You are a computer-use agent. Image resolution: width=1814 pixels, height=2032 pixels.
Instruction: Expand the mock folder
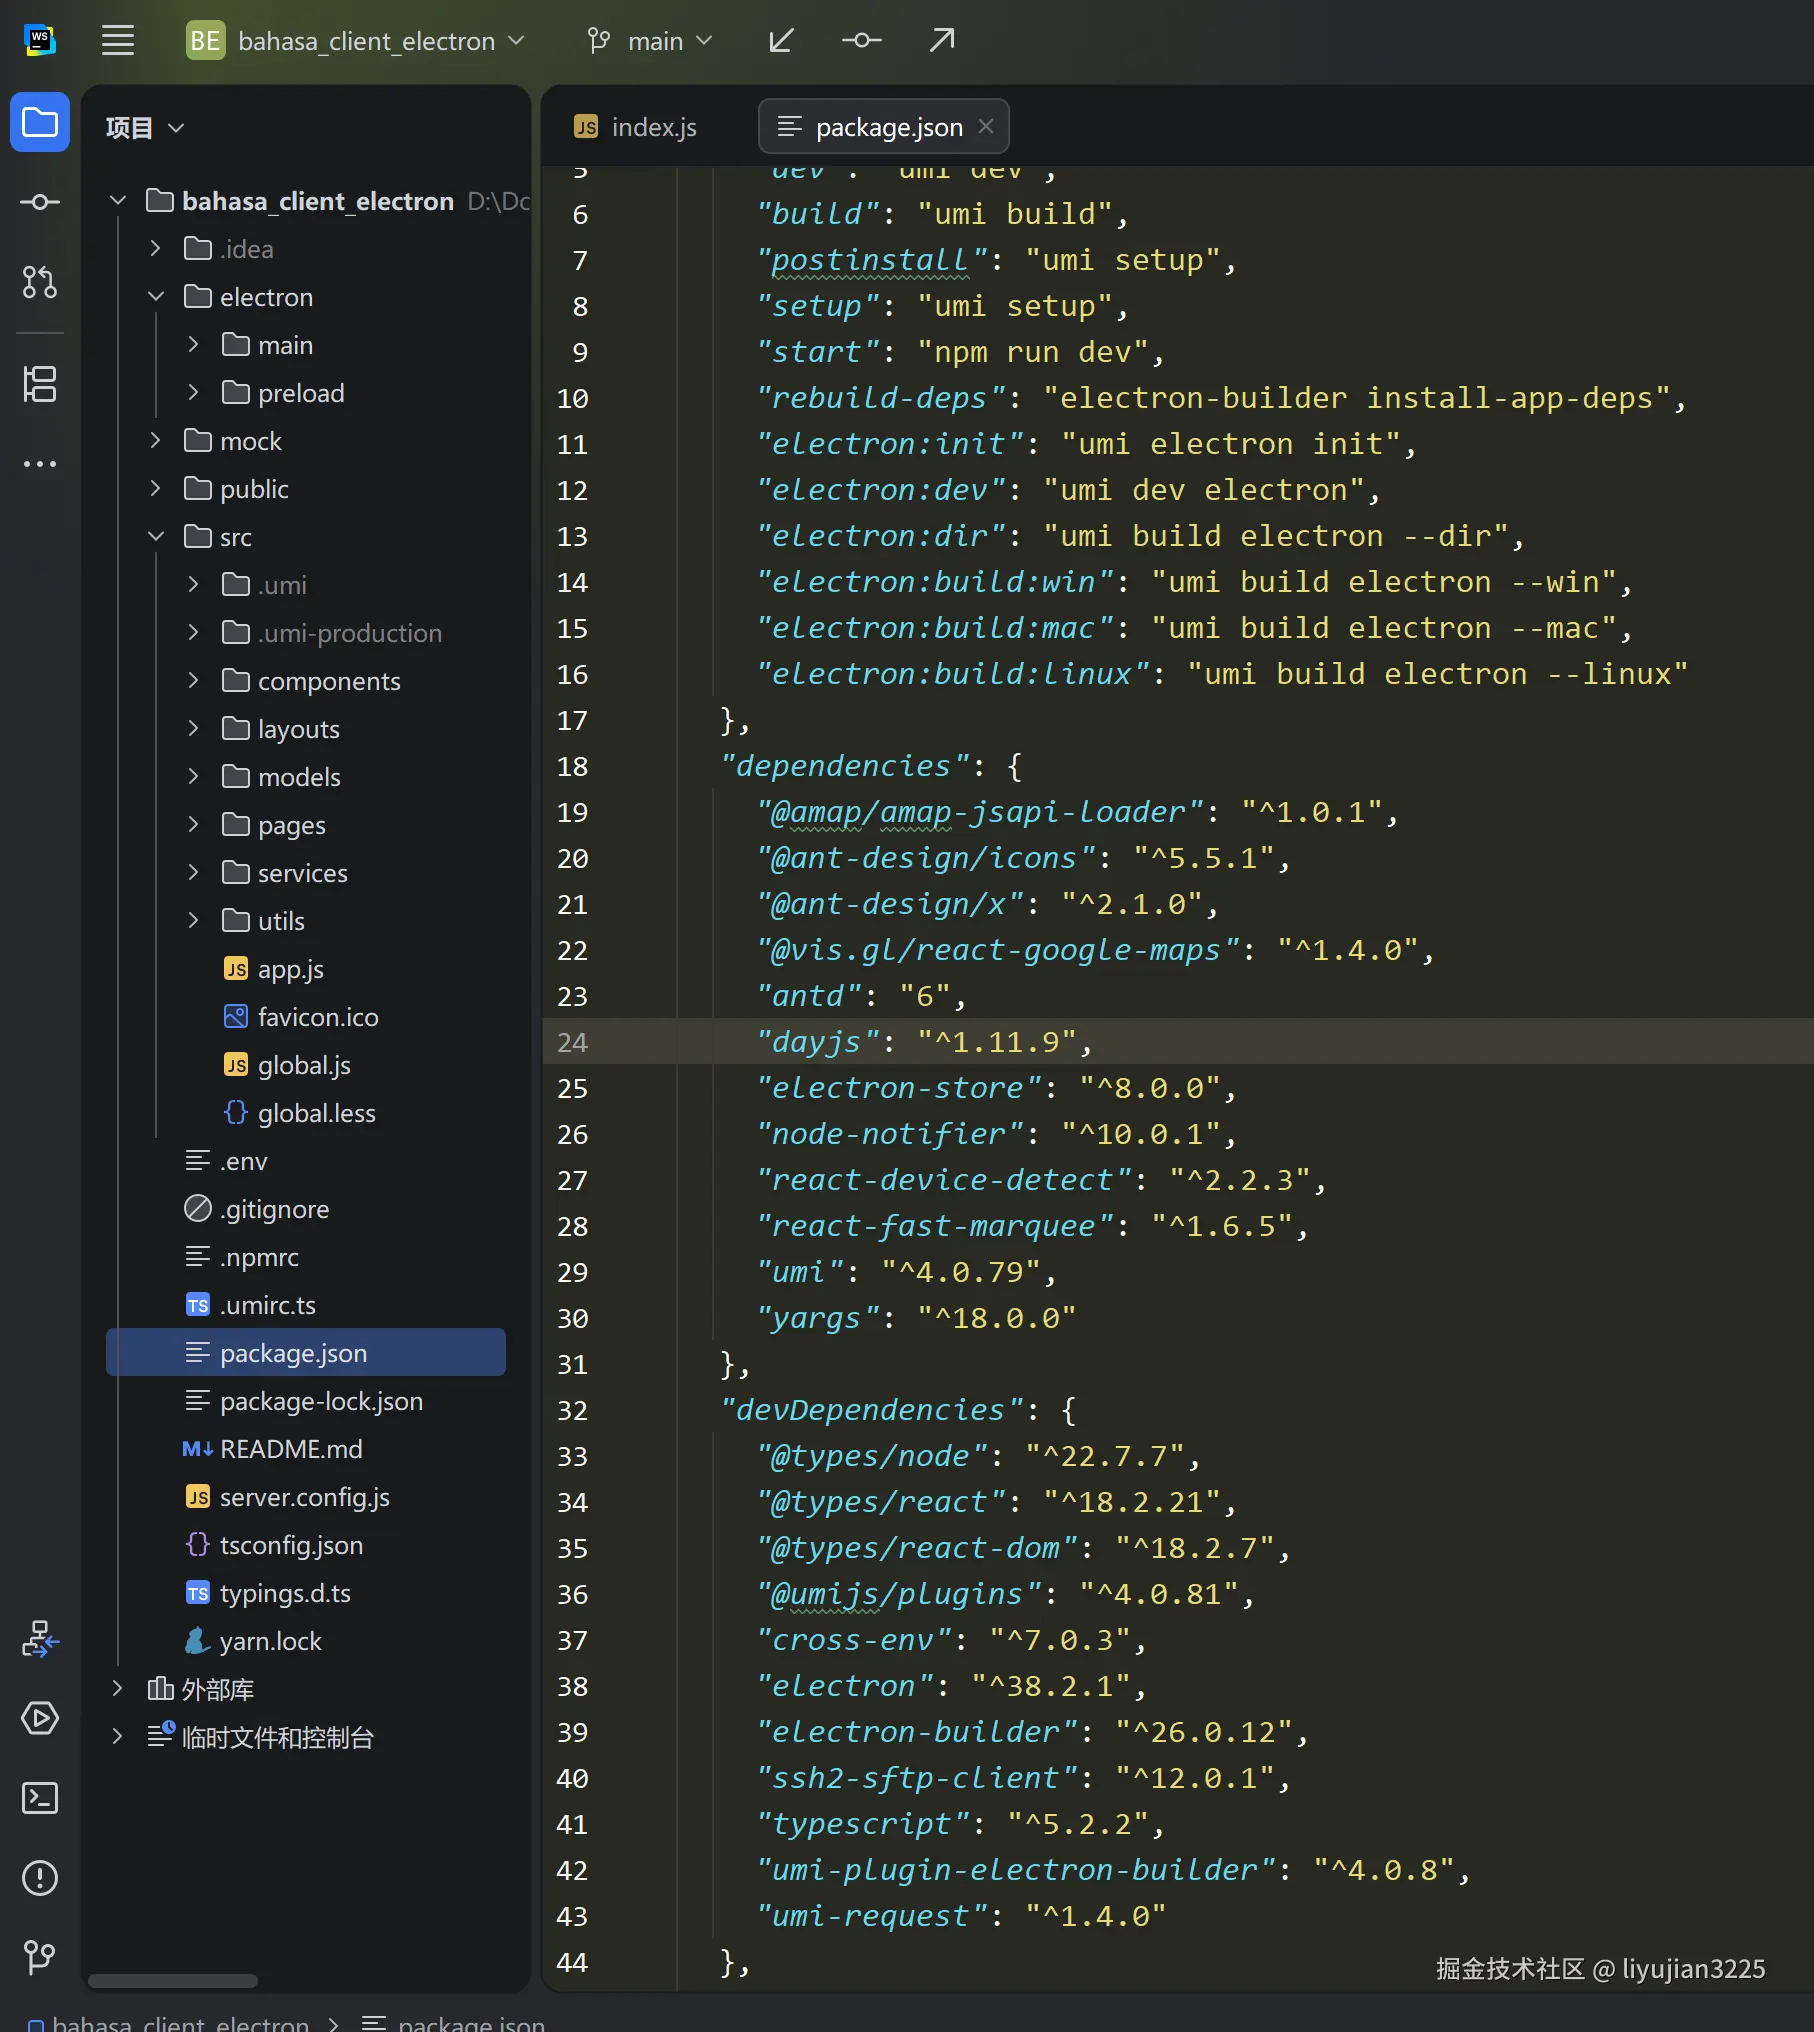[x=155, y=441]
